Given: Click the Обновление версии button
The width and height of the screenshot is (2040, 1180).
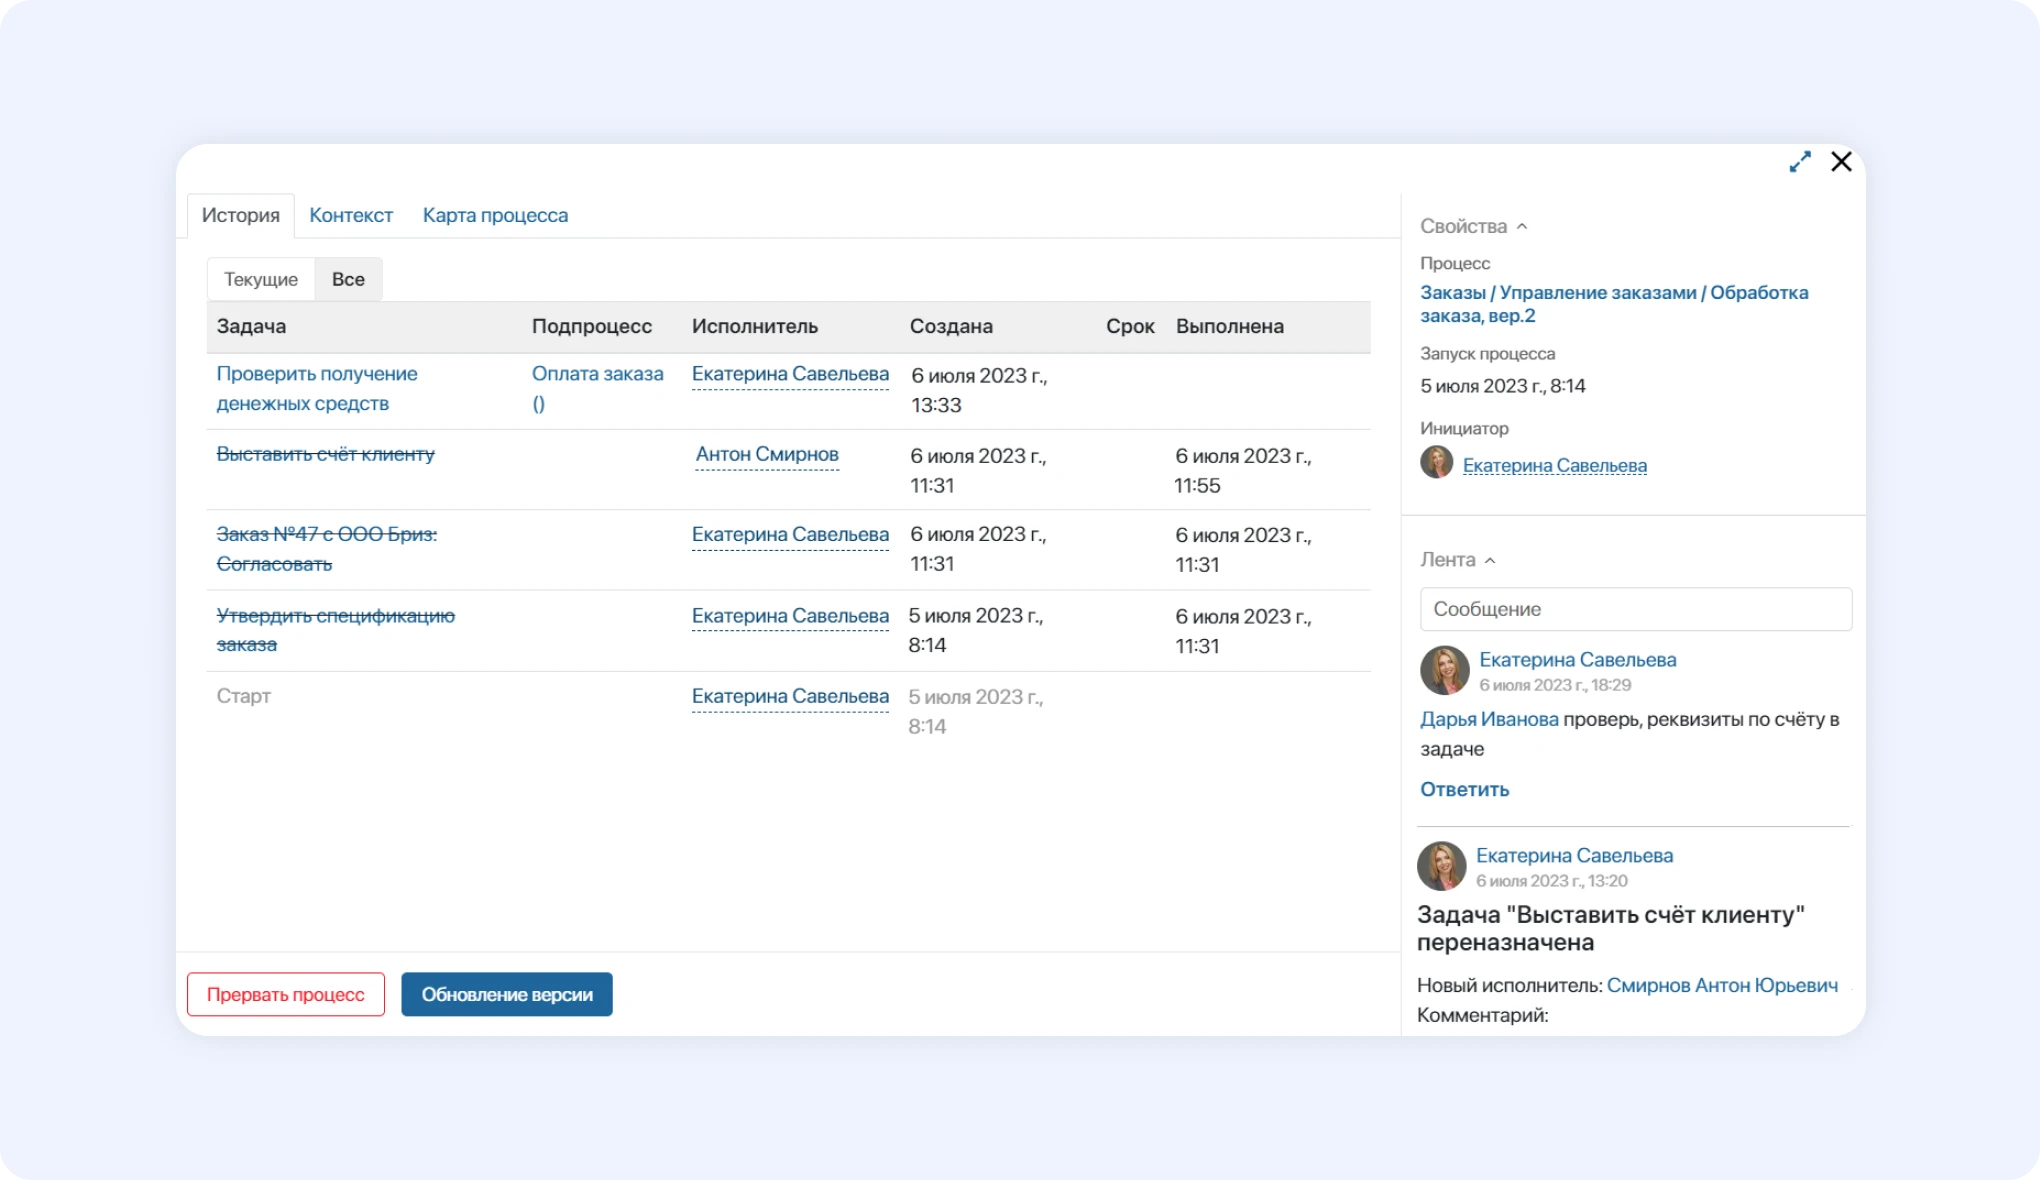Looking at the screenshot, I should pyautogui.click(x=506, y=994).
